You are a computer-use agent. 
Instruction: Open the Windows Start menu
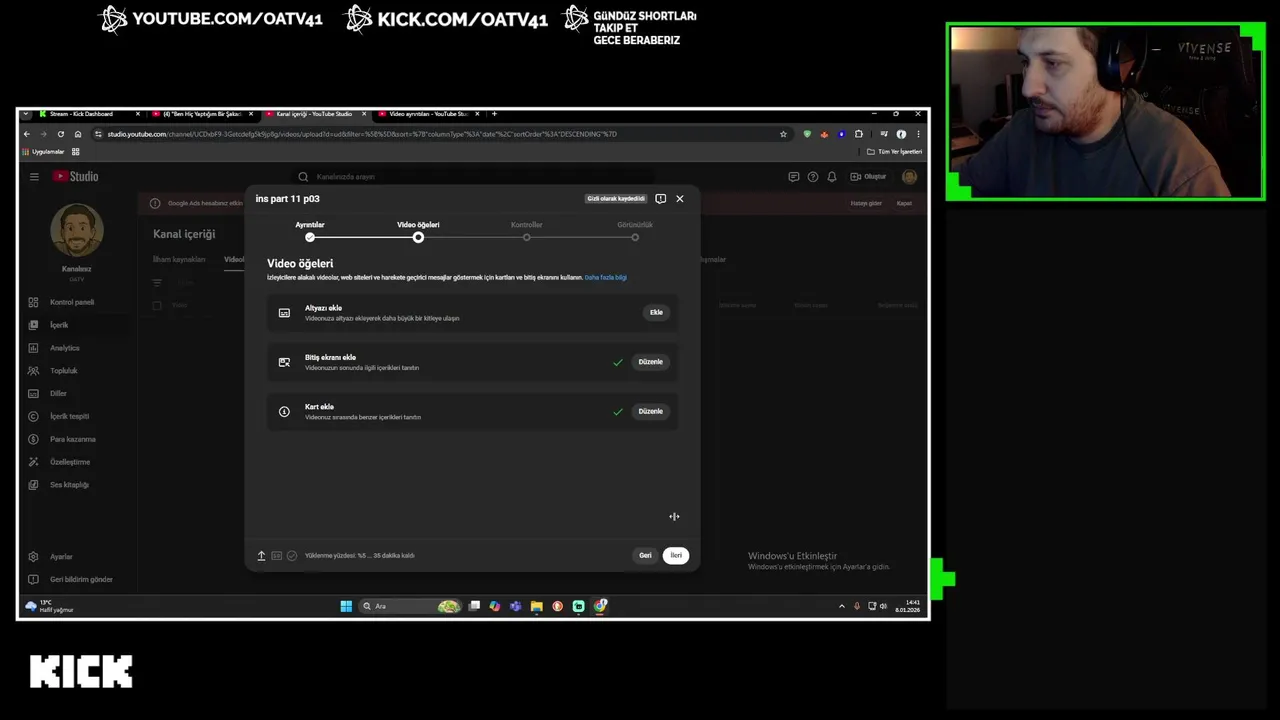pyautogui.click(x=346, y=606)
